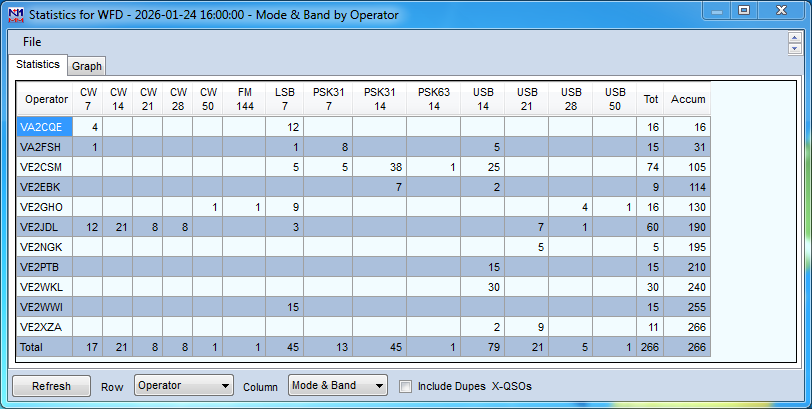Screen dimensions: 812x409
Task: Switch to the Graph tab
Action: click(x=87, y=66)
